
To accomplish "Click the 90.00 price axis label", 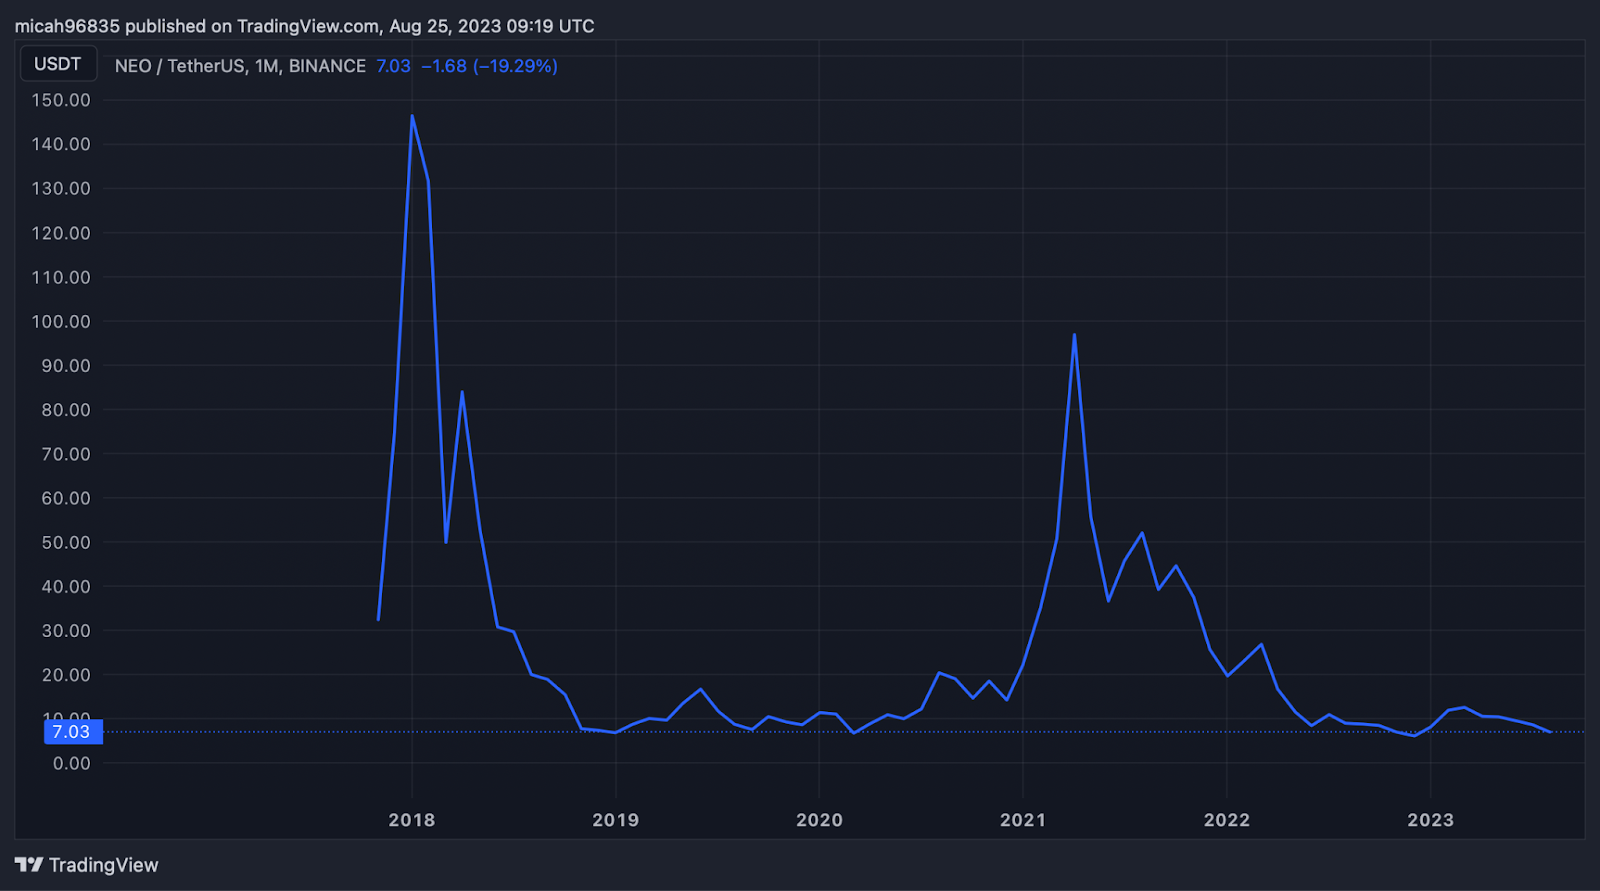I will (x=66, y=365).
